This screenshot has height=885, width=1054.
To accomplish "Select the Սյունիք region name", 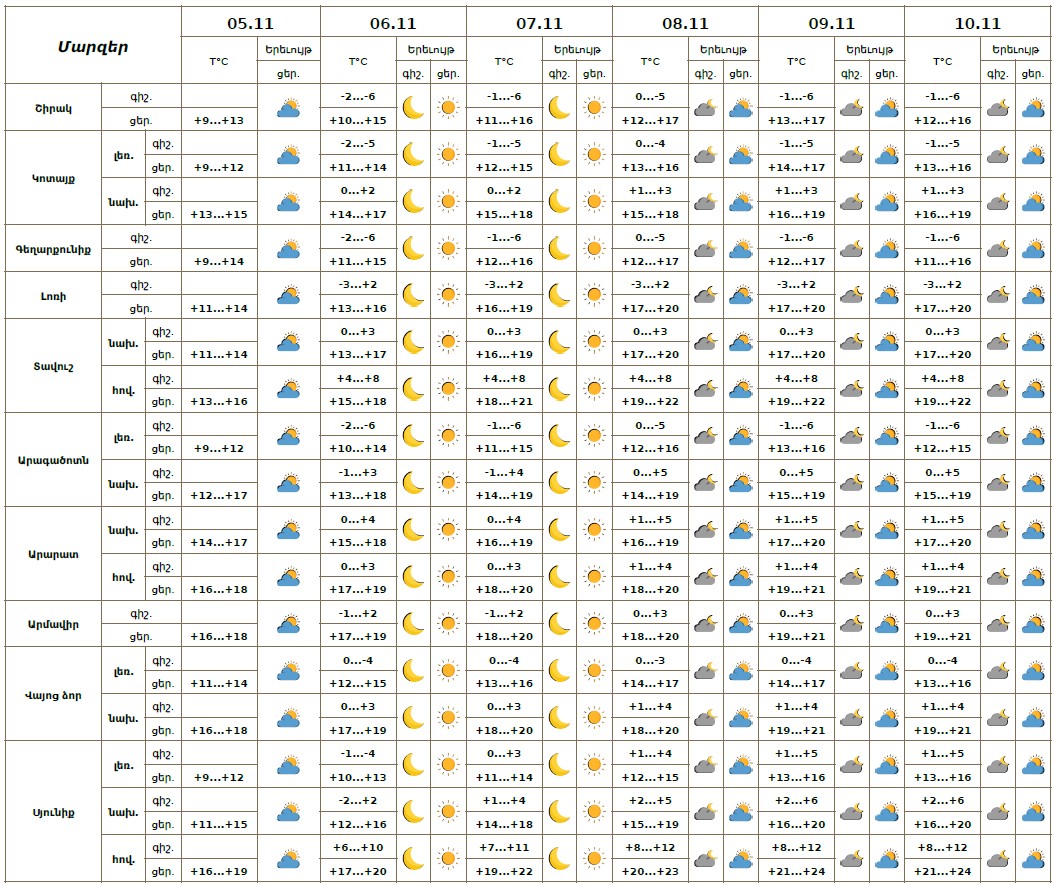I will tap(52, 811).
